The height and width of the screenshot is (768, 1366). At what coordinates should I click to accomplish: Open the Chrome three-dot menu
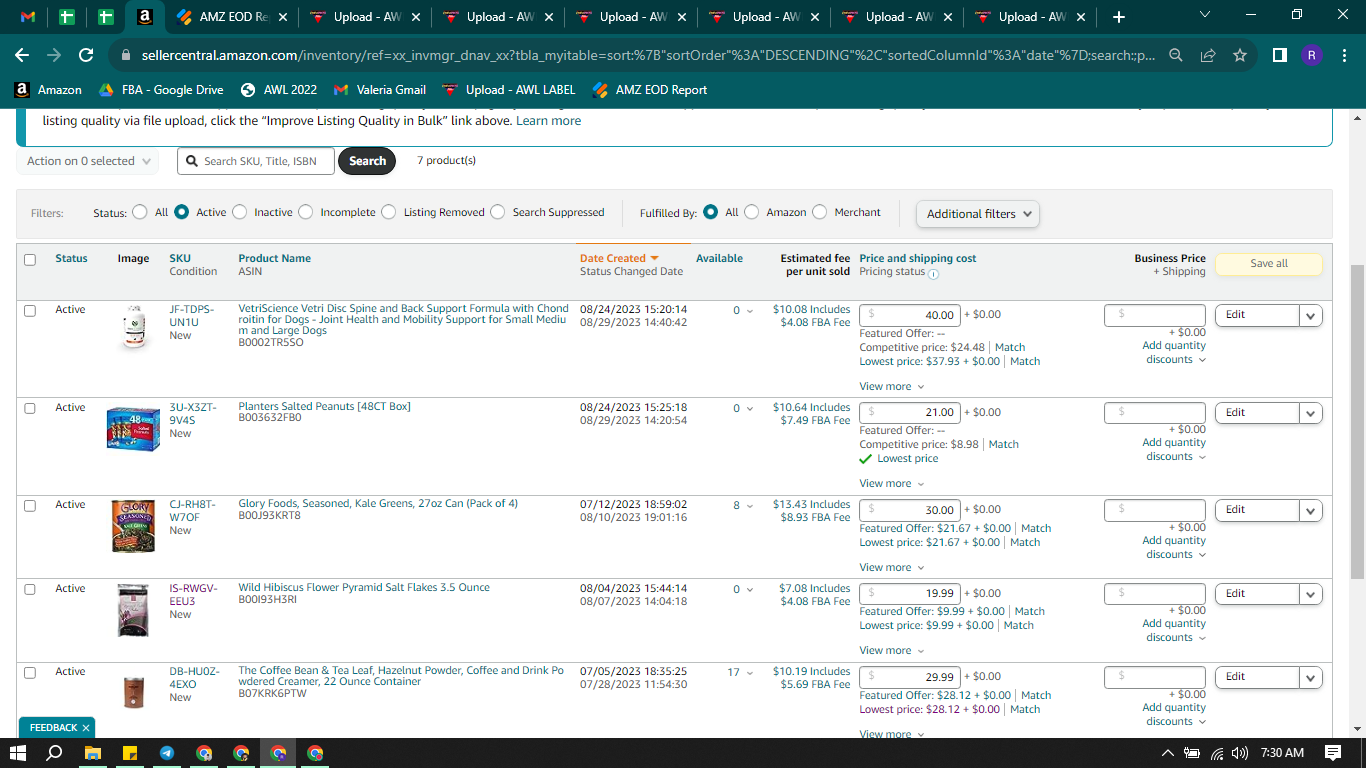tap(1343, 56)
